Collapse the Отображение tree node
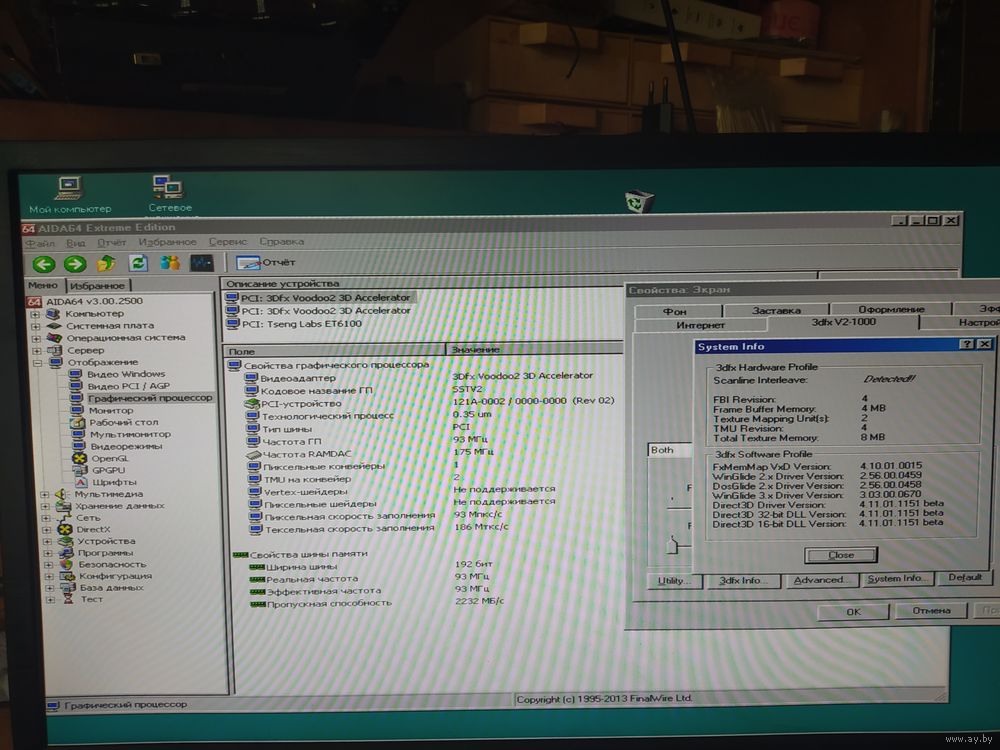The width and height of the screenshot is (1000, 750). [x=38, y=362]
